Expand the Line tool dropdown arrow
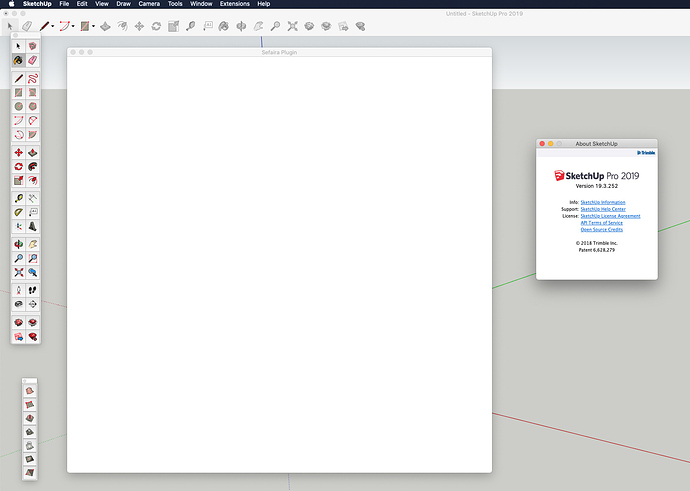 click(x=53, y=26)
